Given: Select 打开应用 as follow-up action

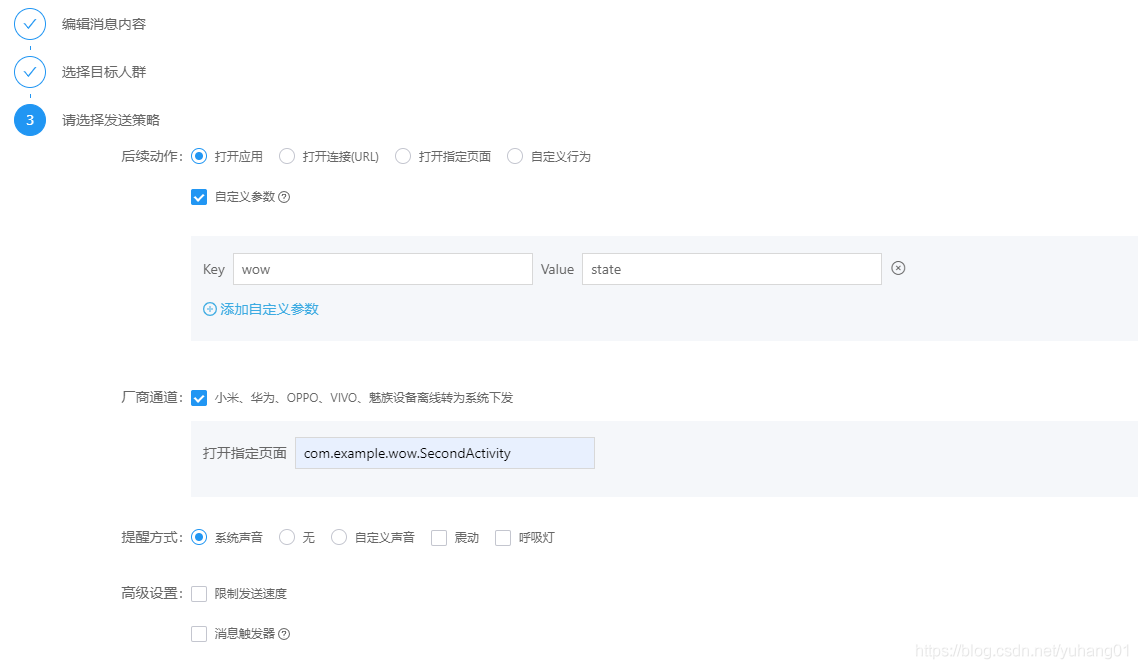Looking at the screenshot, I should pyautogui.click(x=199, y=157).
